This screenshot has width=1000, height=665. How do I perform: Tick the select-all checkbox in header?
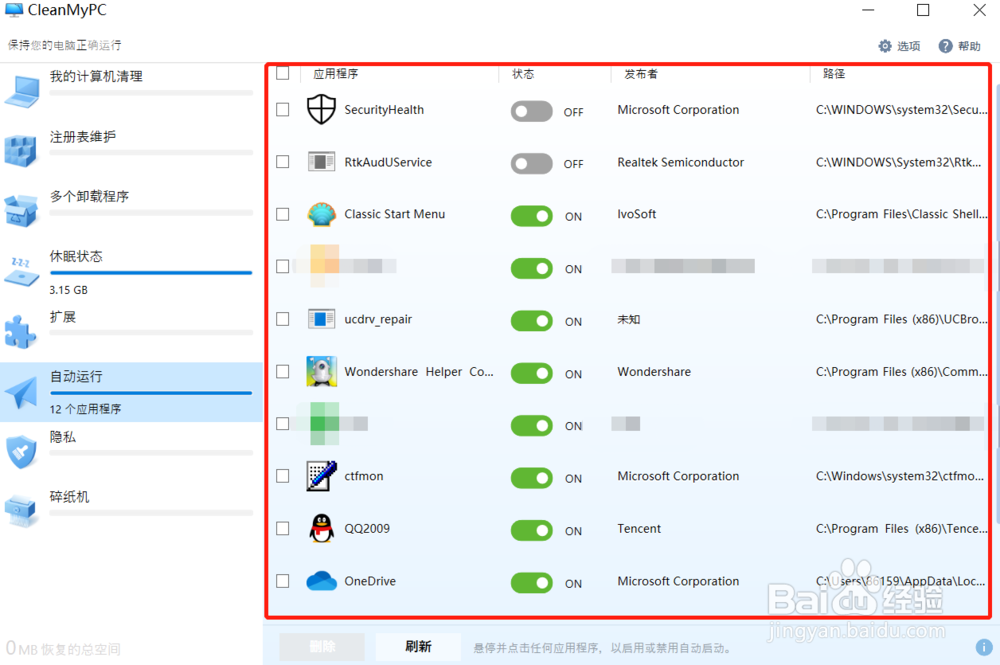[281, 73]
